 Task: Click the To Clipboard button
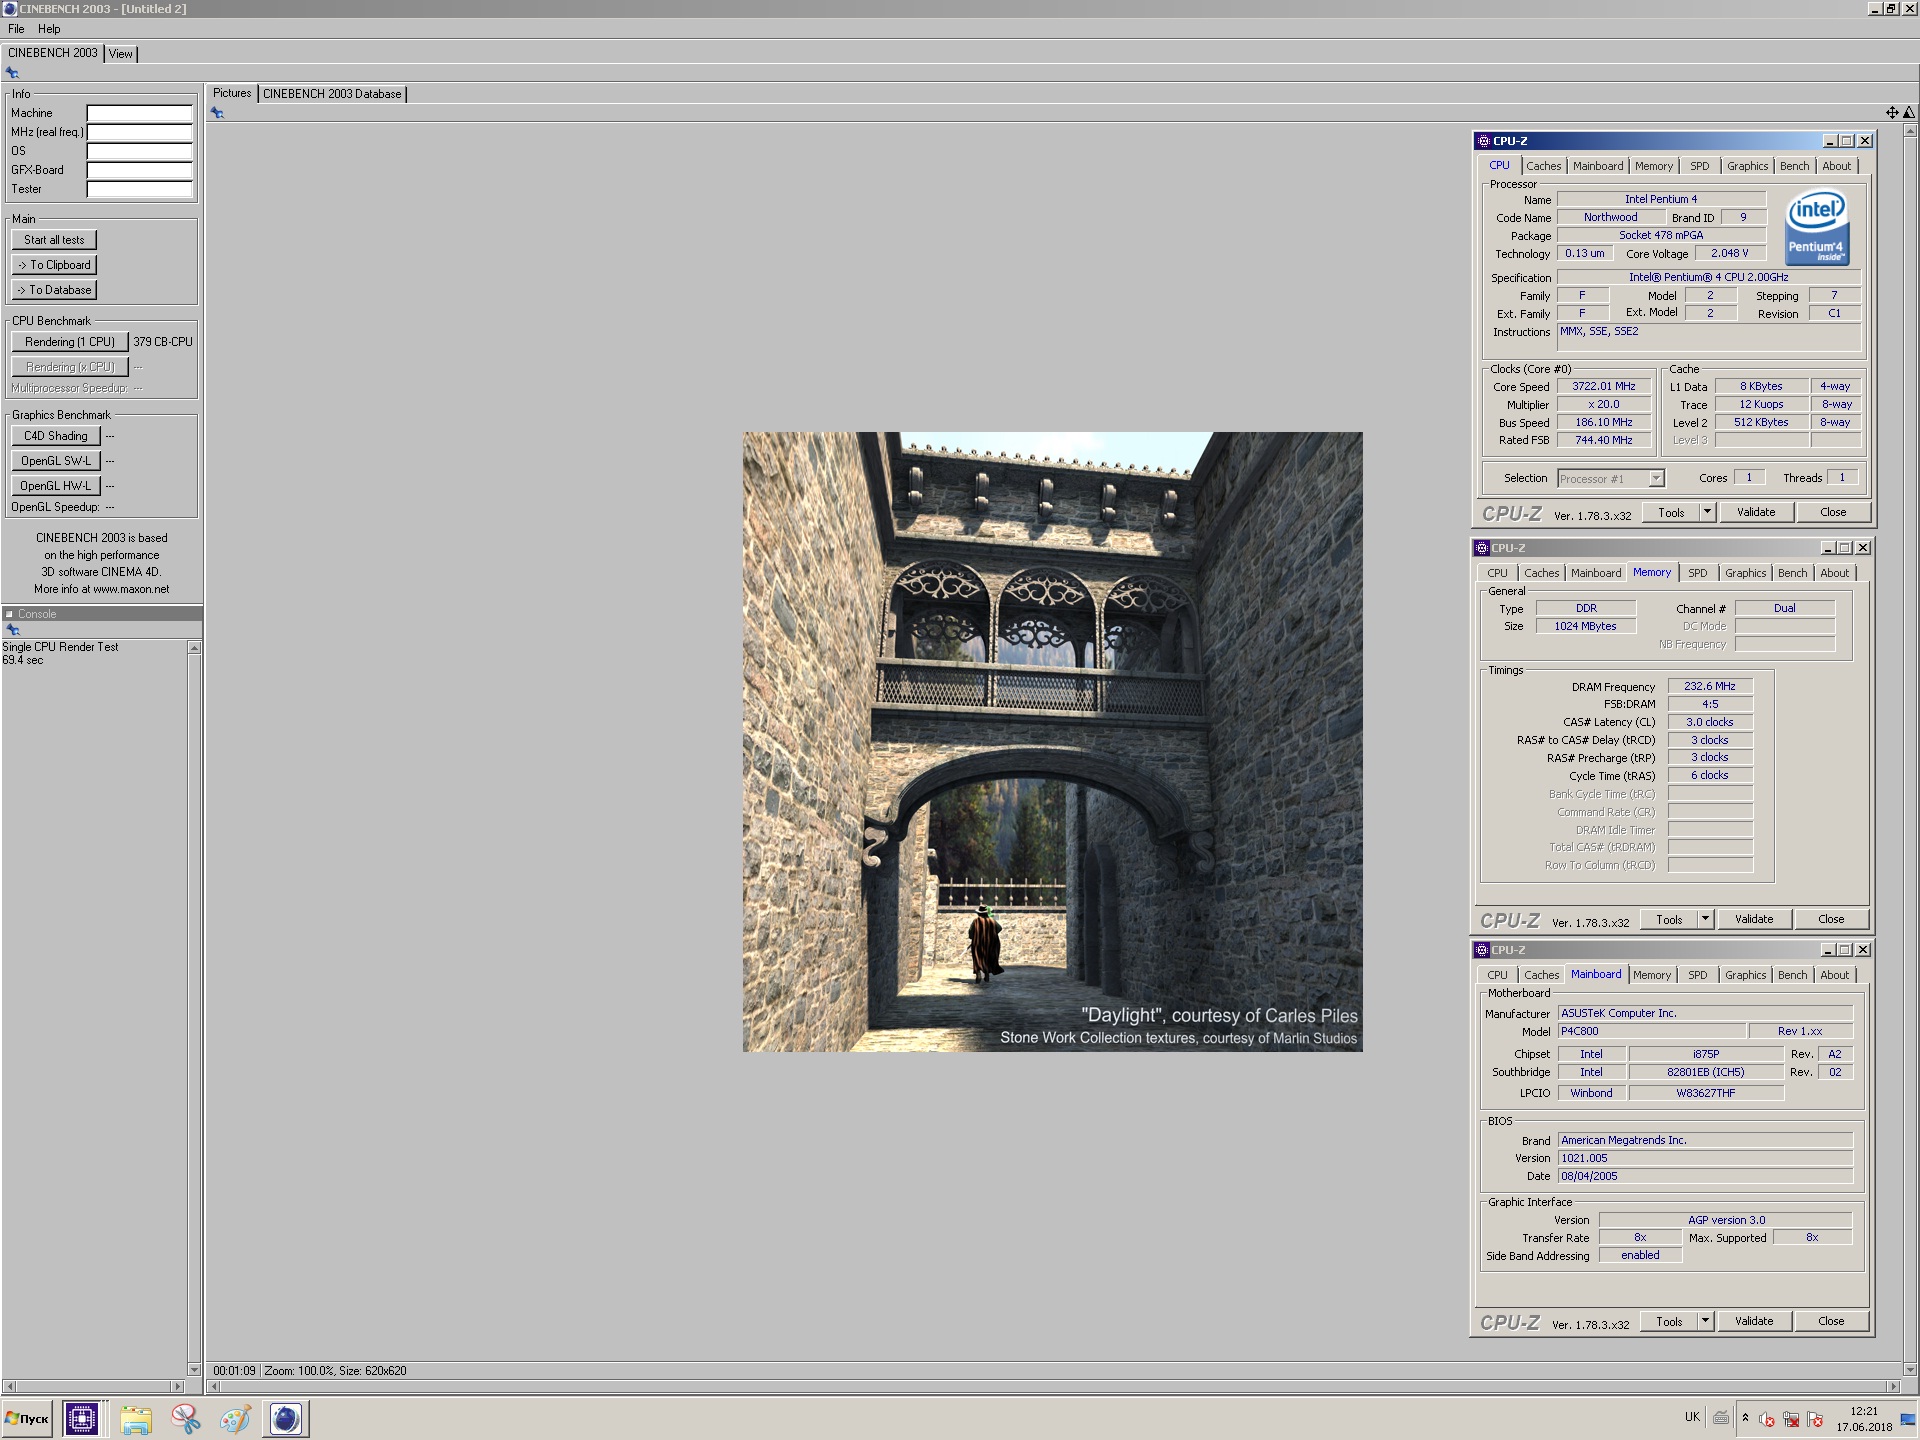54,265
